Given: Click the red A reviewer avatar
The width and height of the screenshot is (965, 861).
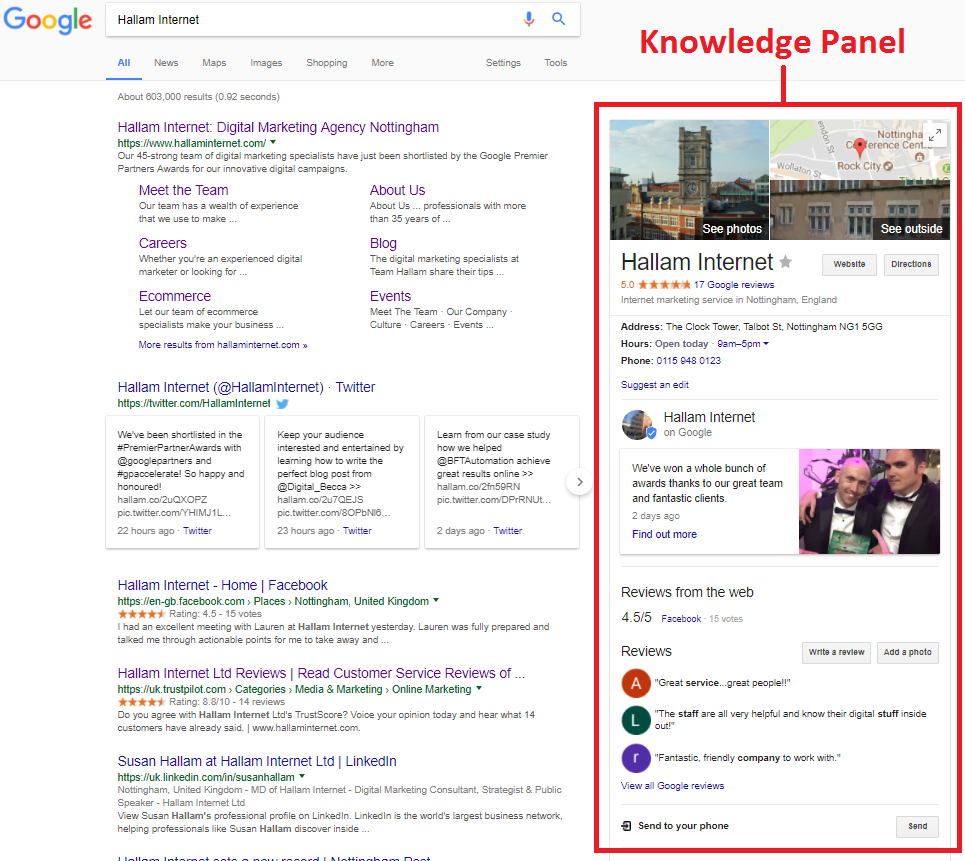Looking at the screenshot, I should (637, 683).
